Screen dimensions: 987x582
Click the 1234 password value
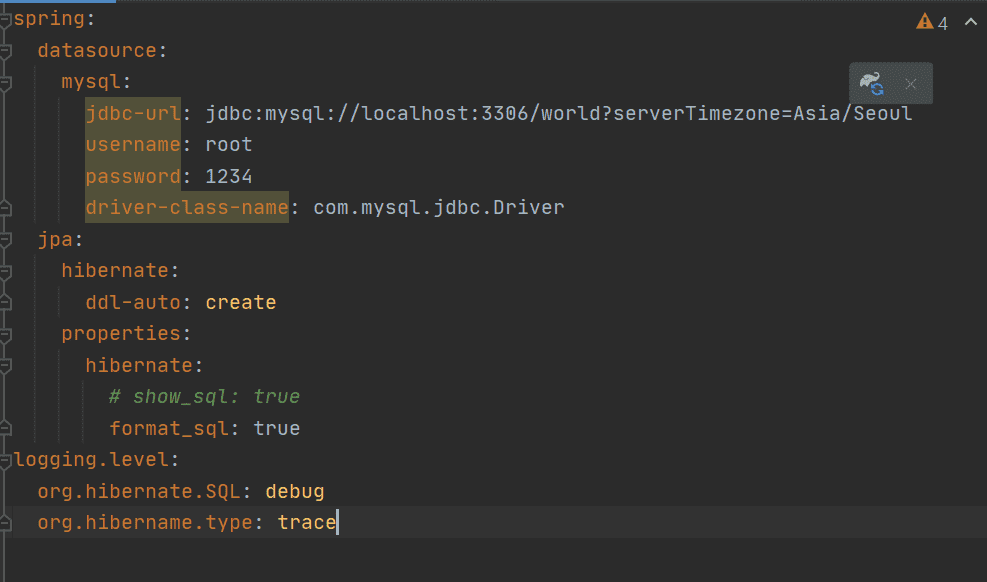click(228, 176)
